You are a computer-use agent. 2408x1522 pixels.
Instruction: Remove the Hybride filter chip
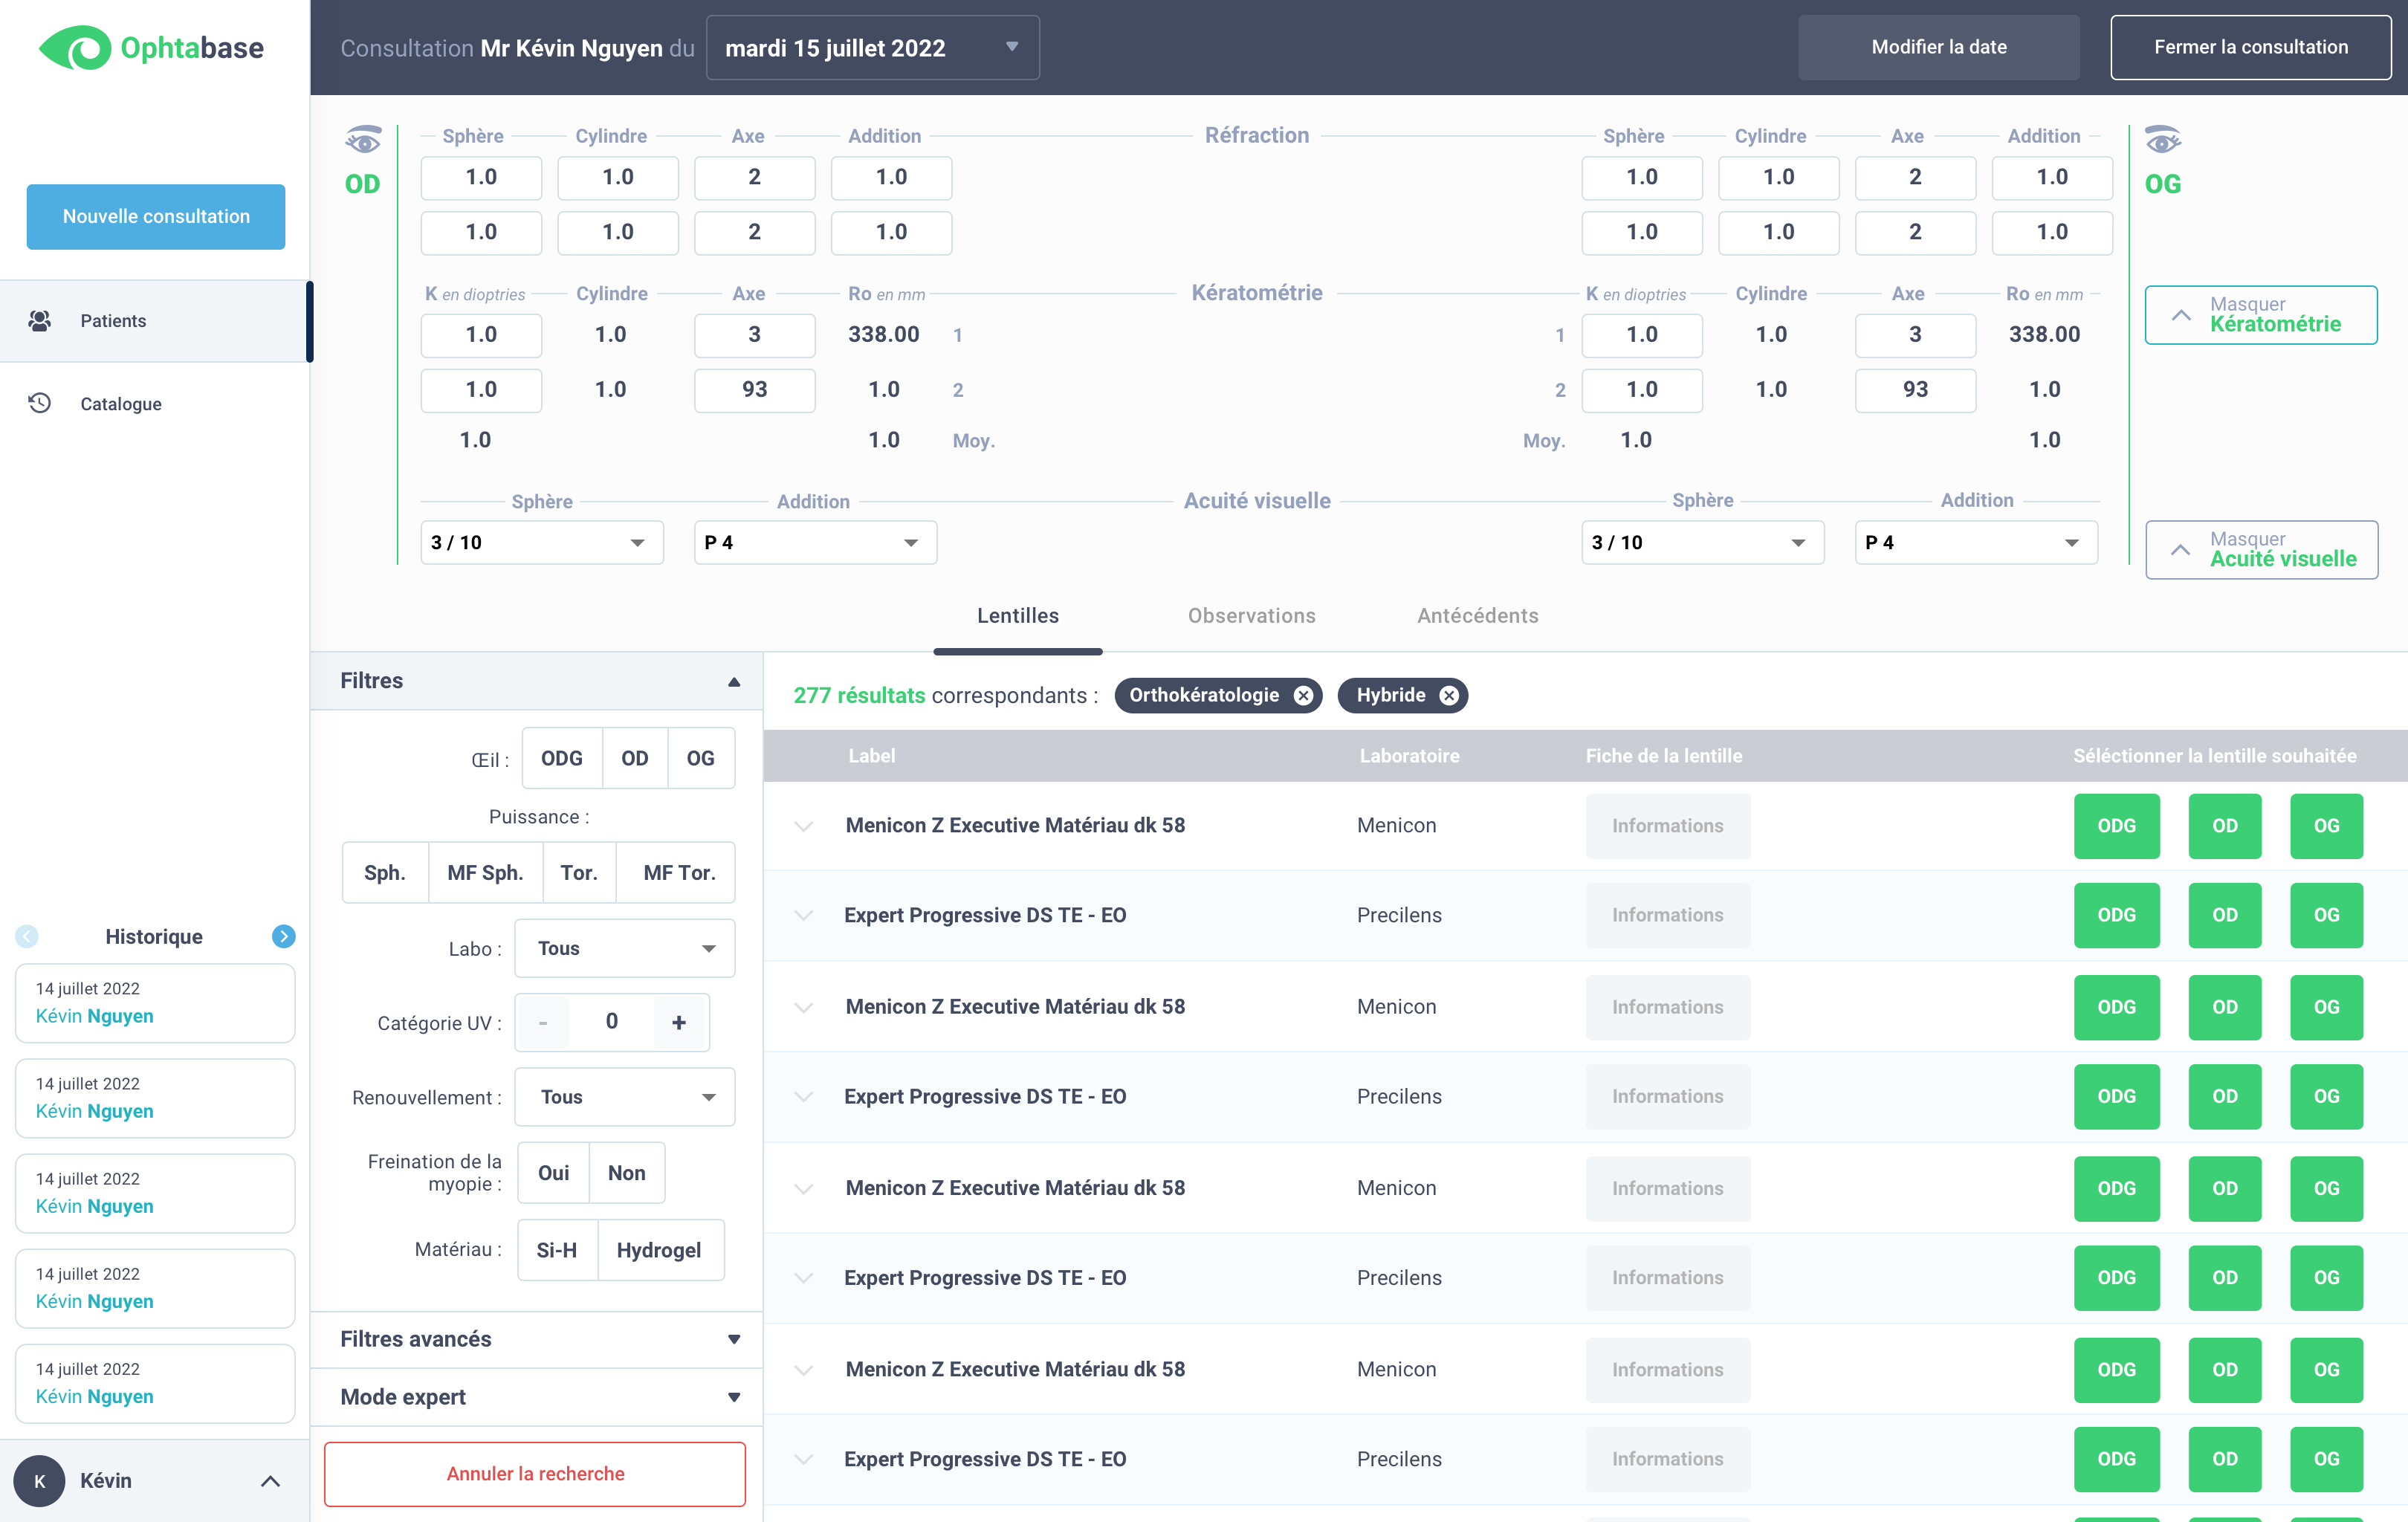1449,695
